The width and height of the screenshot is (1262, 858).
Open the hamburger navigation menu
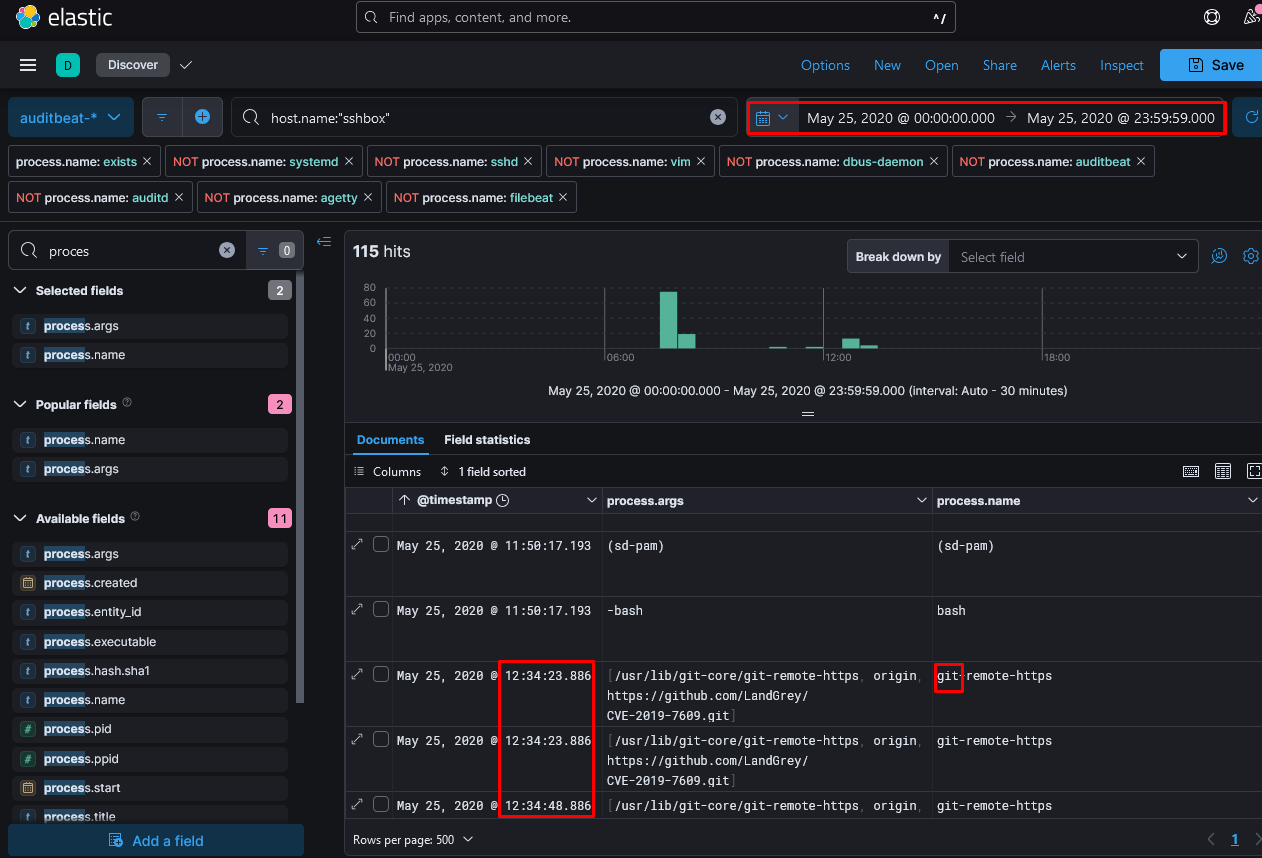tap(28, 65)
